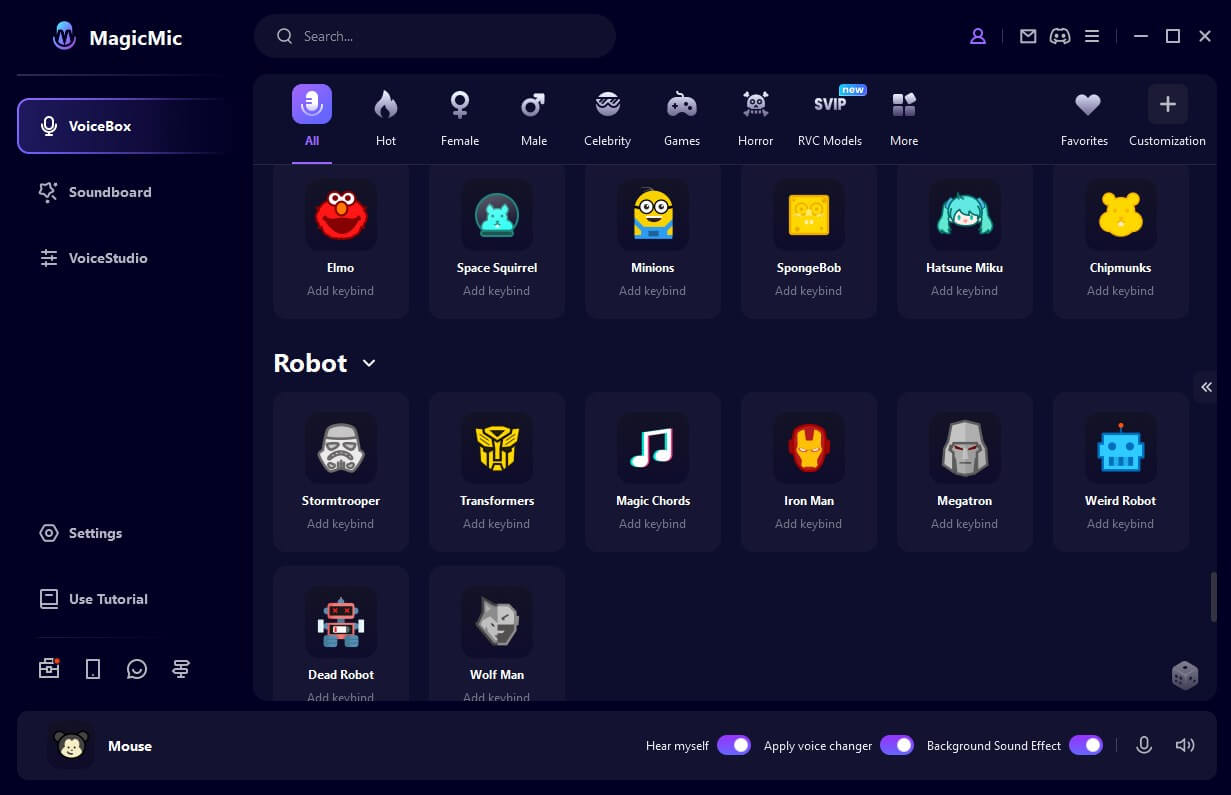Select the Megatron voice icon
Image resolution: width=1231 pixels, height=795 pixels.
(x=965, y=448)
